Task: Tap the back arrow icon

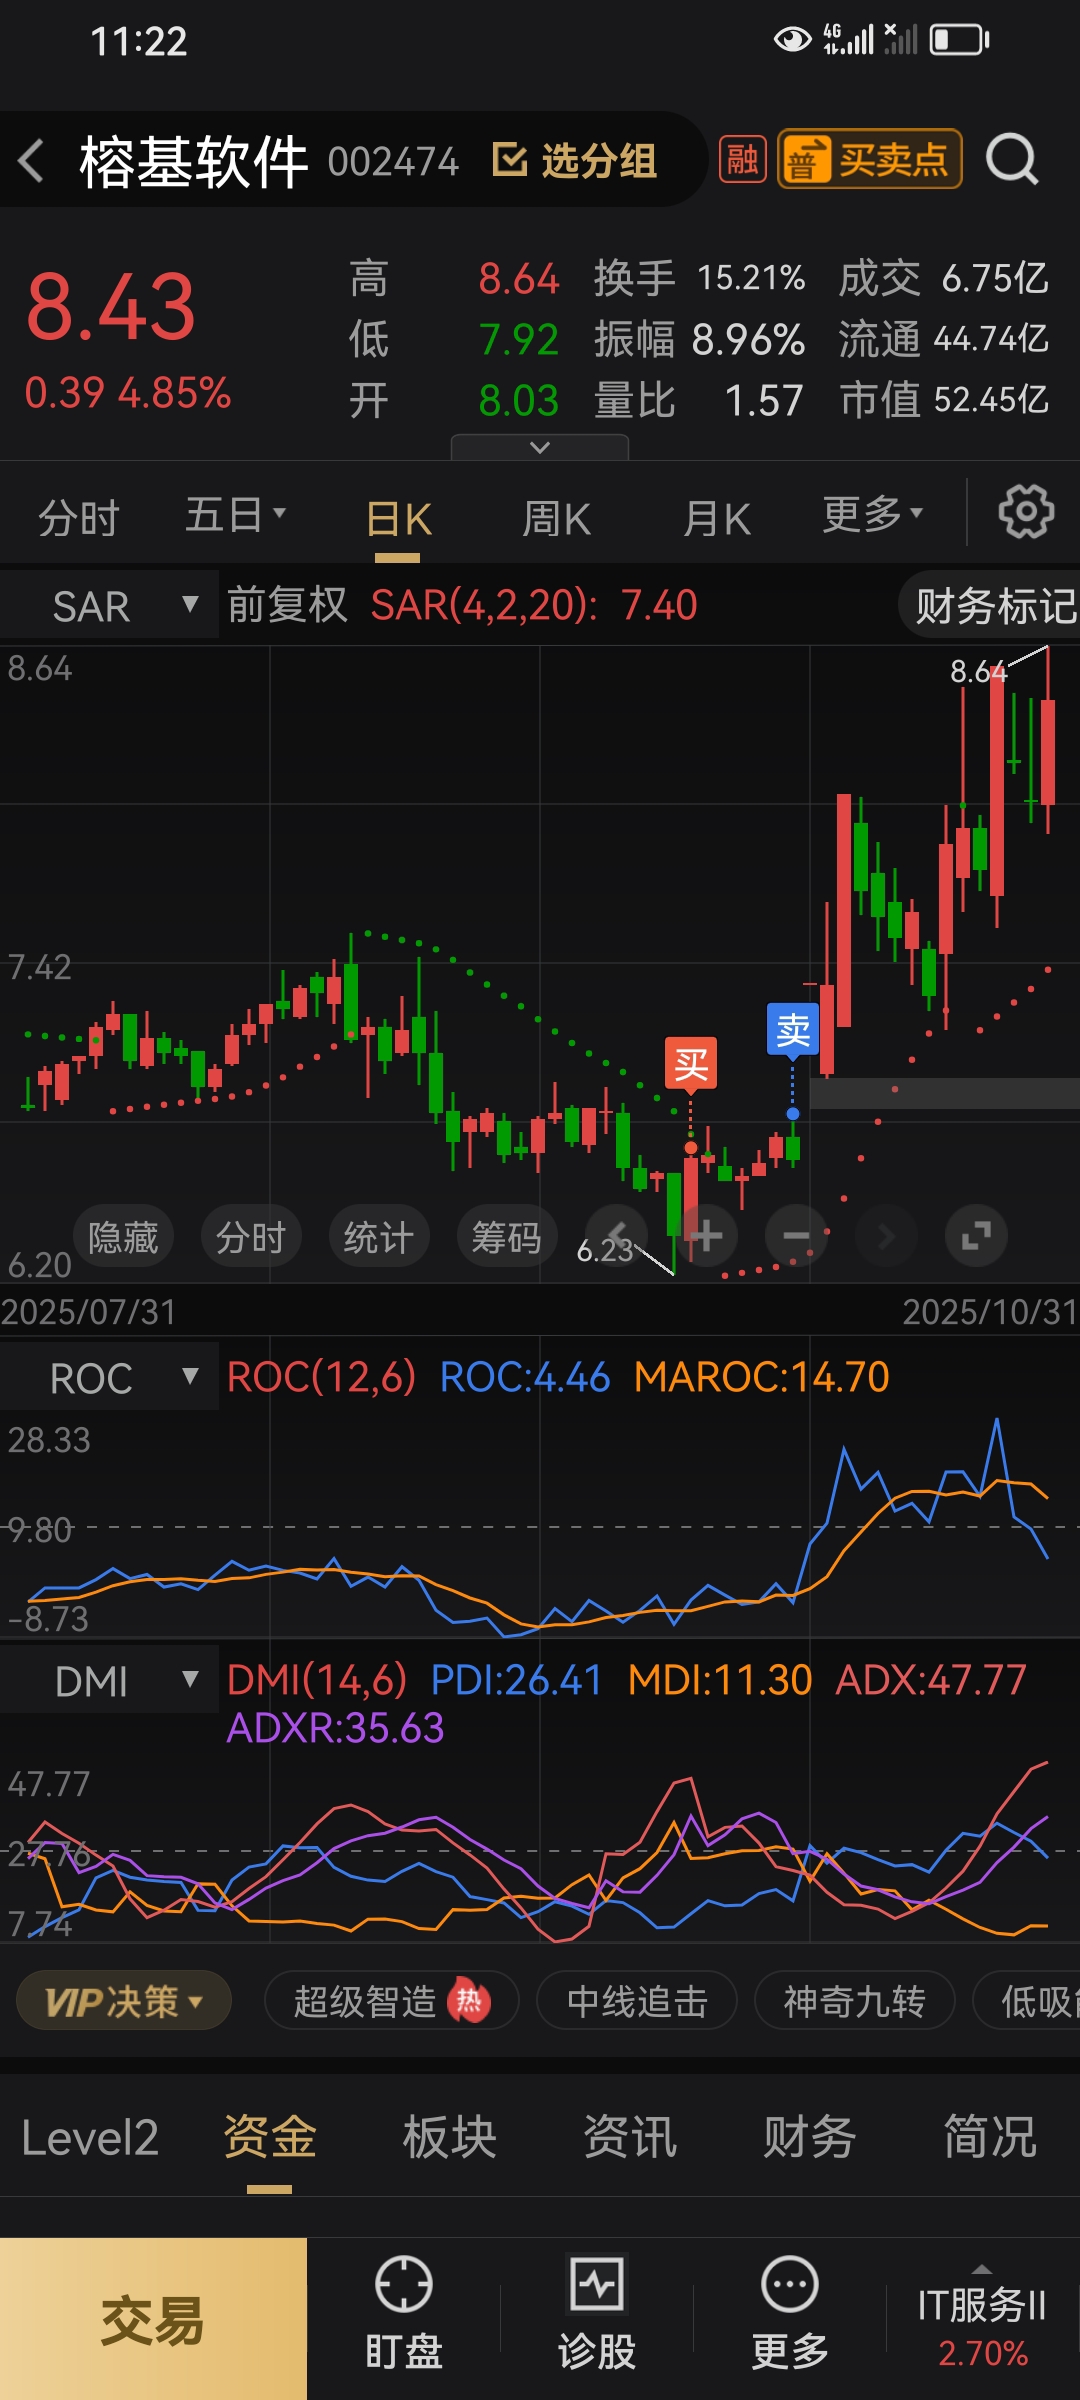Action: [31, 160]
